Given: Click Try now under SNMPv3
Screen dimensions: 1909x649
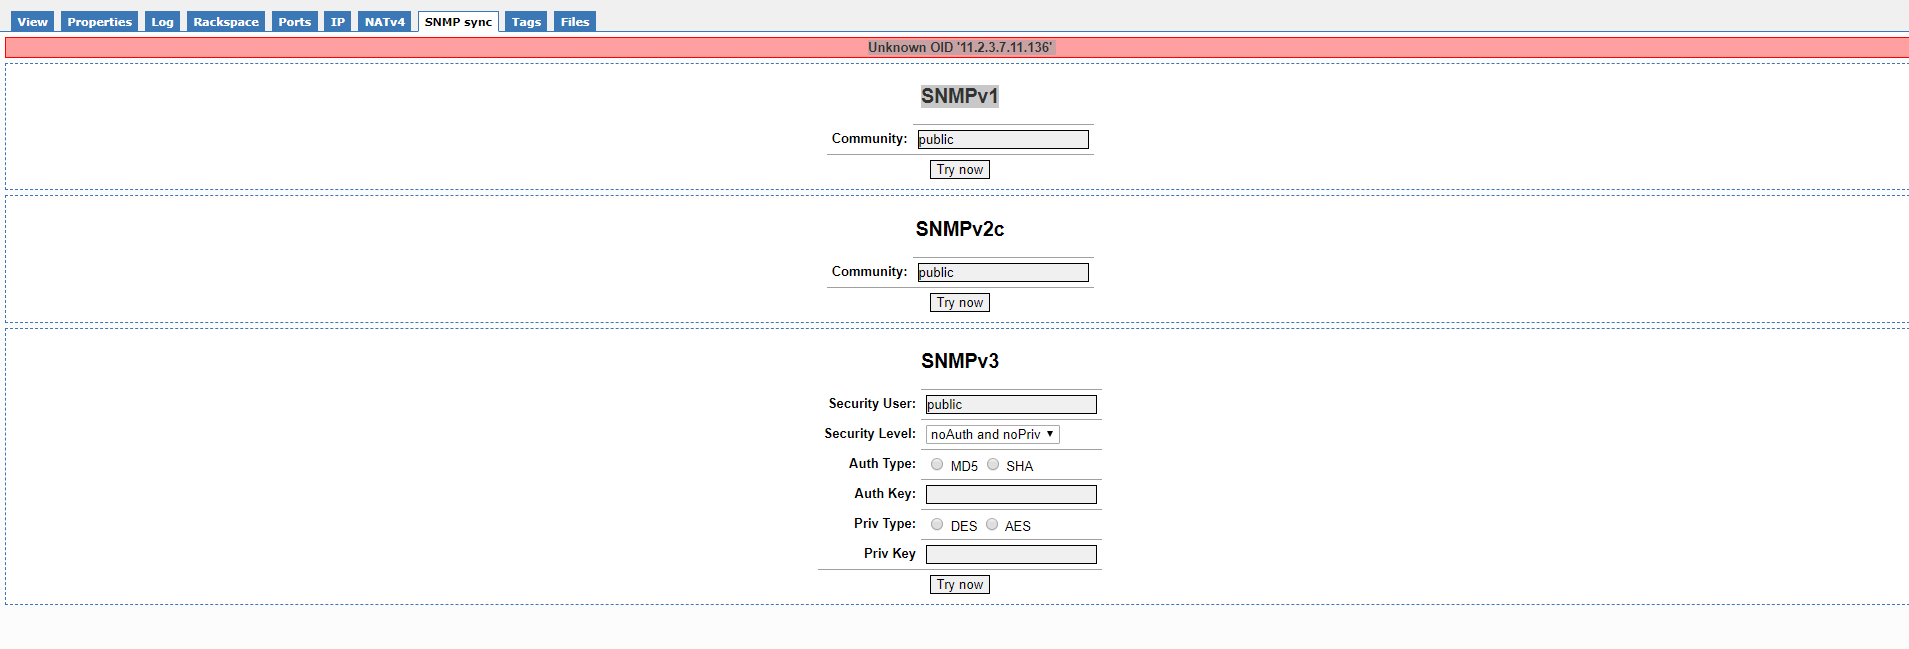Looking at the screenshot, I should point(959,585).
